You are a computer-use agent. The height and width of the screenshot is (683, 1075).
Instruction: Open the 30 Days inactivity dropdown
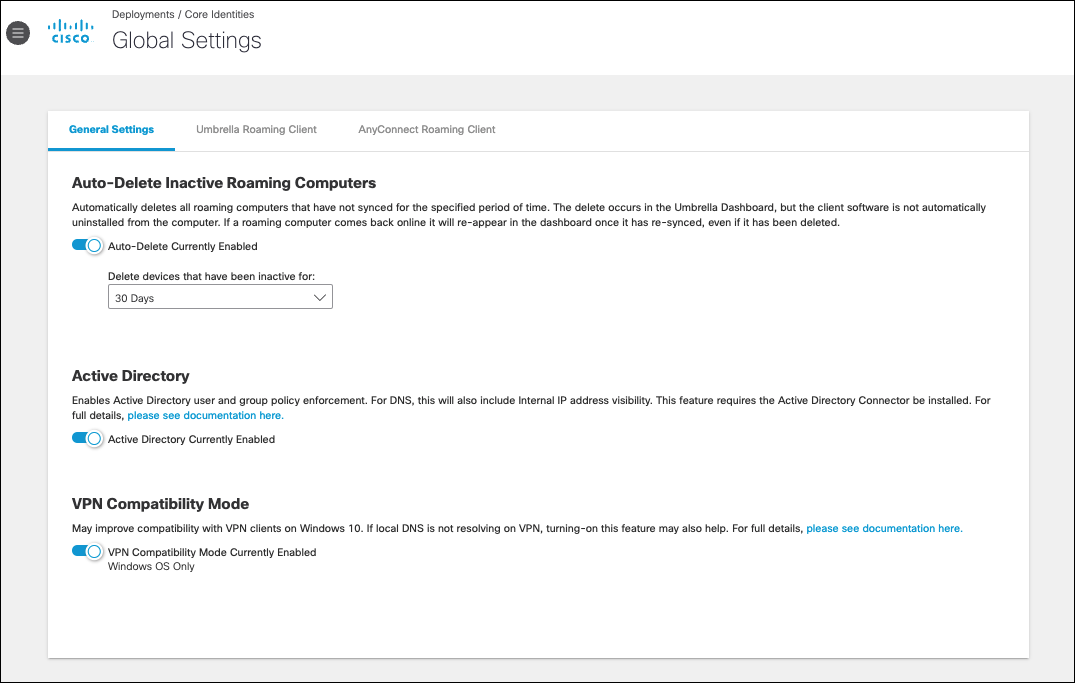220,297
